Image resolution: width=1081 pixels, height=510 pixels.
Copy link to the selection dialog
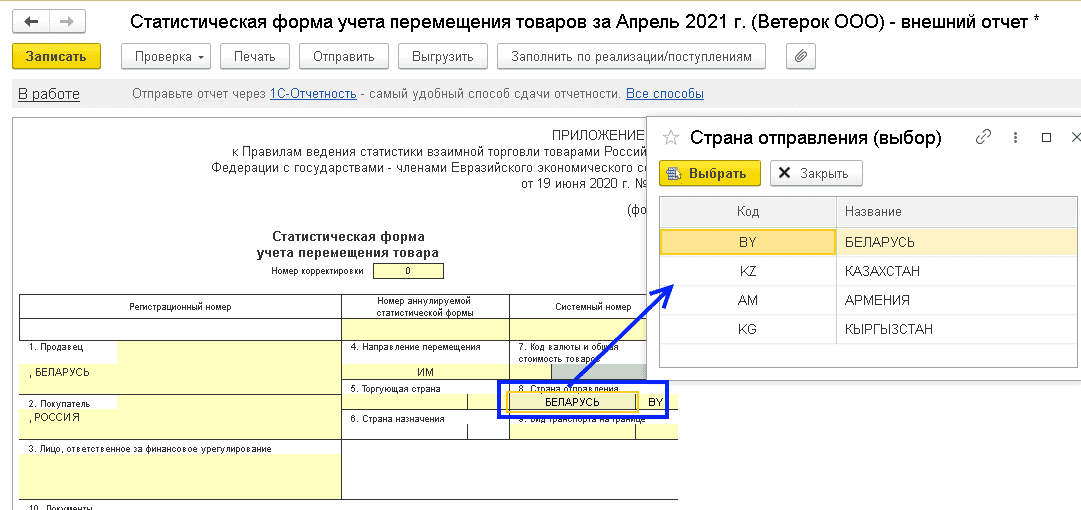[983, 137]
